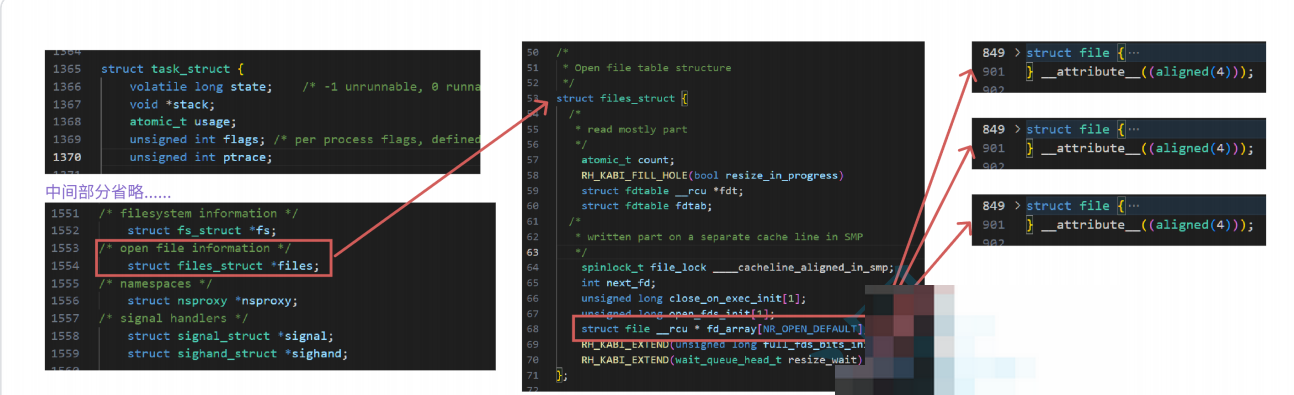Select the "int next_fd;" line
The width and height of the screenshot is (1294, 395).
pos(618,283)
